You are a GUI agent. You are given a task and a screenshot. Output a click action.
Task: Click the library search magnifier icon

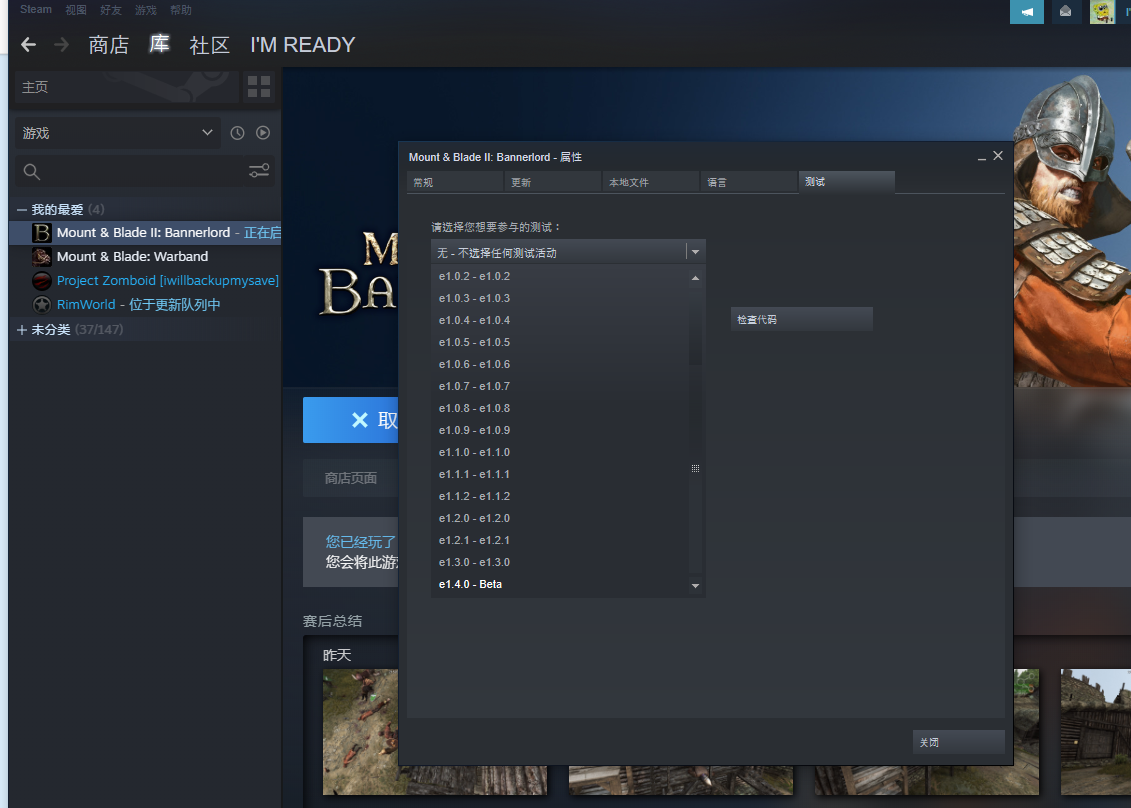(x=32, y=172)
